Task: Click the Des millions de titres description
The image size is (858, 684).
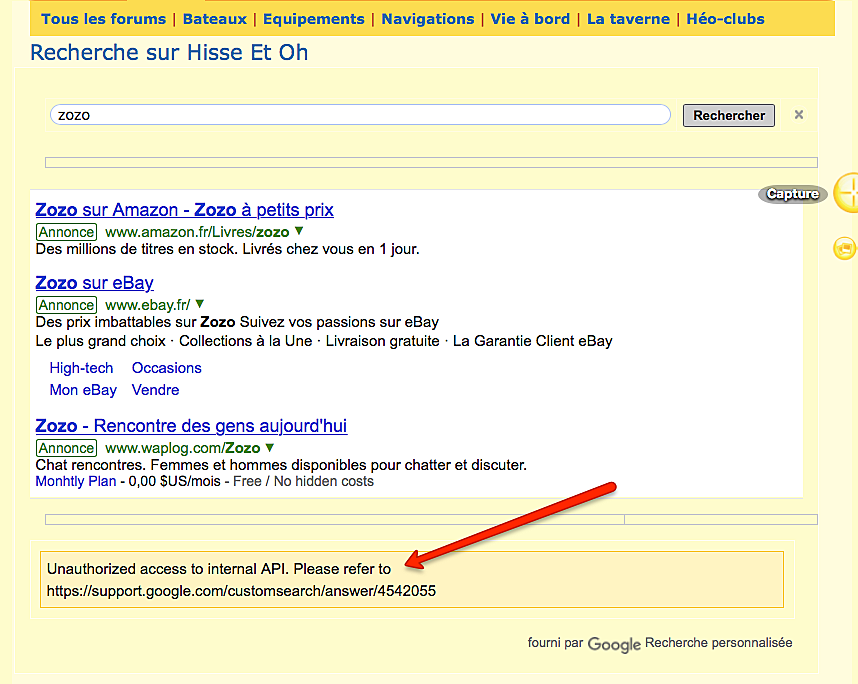Action: 227,250
